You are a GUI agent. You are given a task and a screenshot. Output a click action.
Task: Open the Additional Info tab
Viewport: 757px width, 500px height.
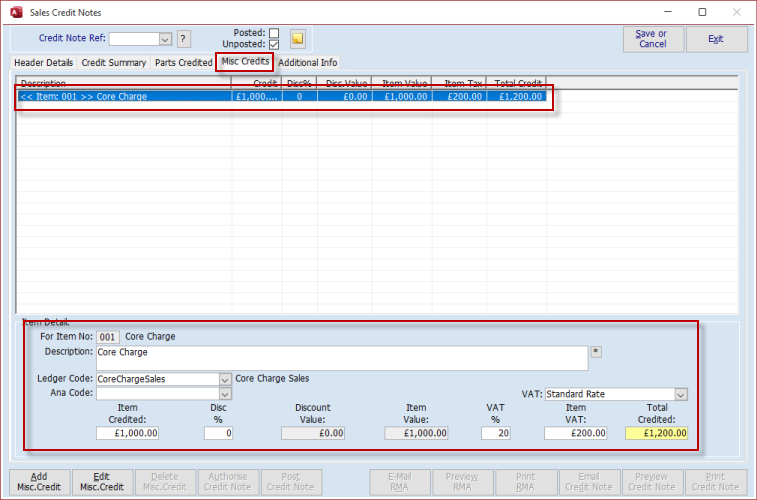coord(307,63)
